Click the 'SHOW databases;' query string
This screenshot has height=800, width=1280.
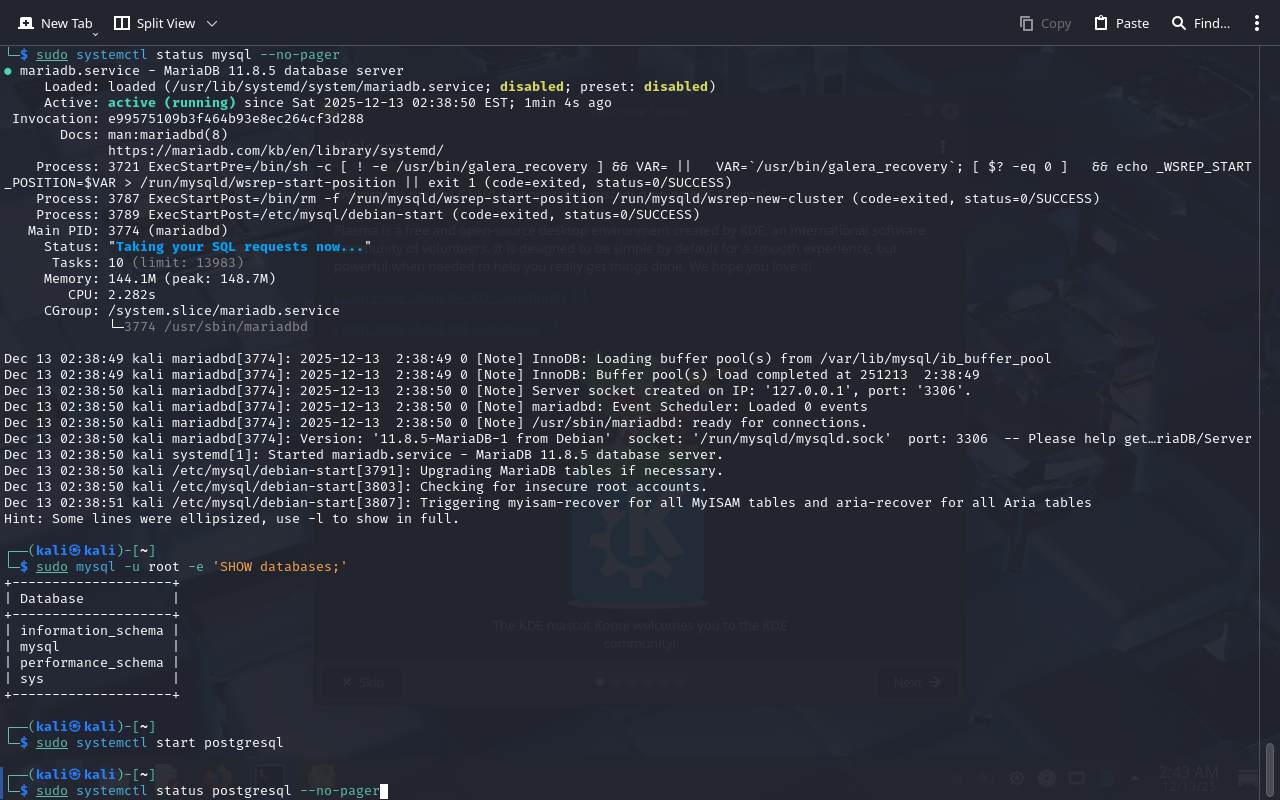coord(279,567)
